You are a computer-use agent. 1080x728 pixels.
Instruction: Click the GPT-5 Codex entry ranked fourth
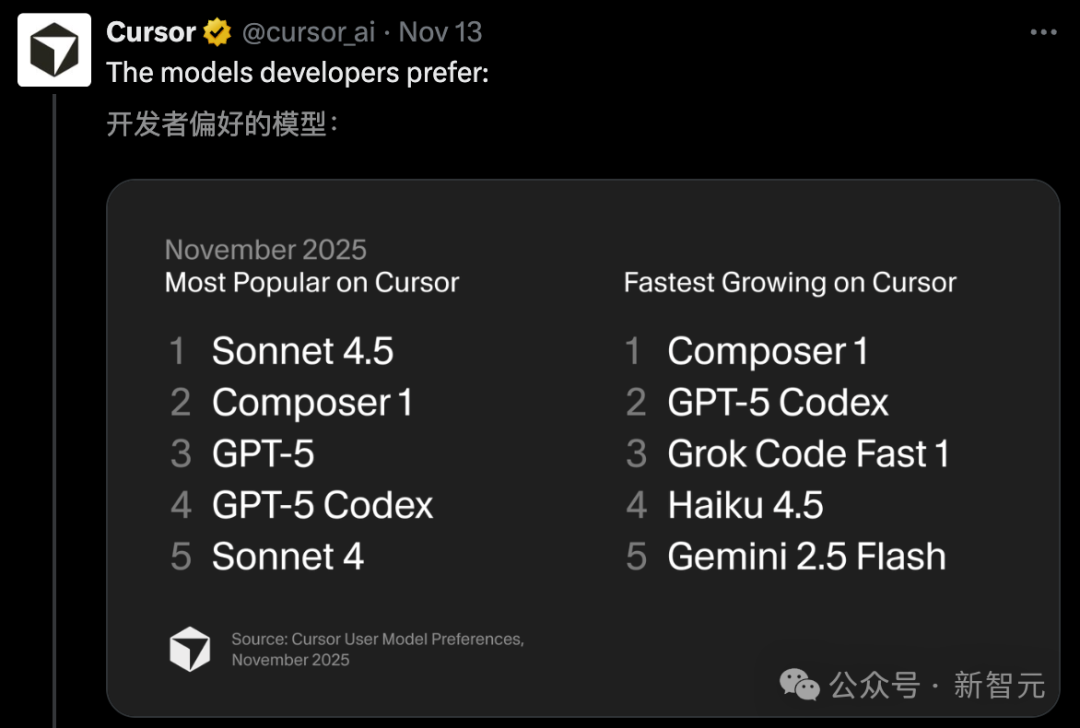click(x=322, y=505)
